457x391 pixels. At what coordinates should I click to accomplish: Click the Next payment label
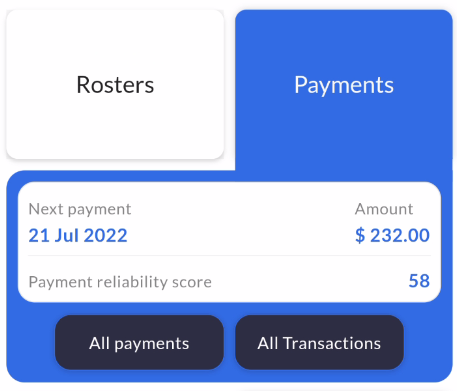point(80,209)
